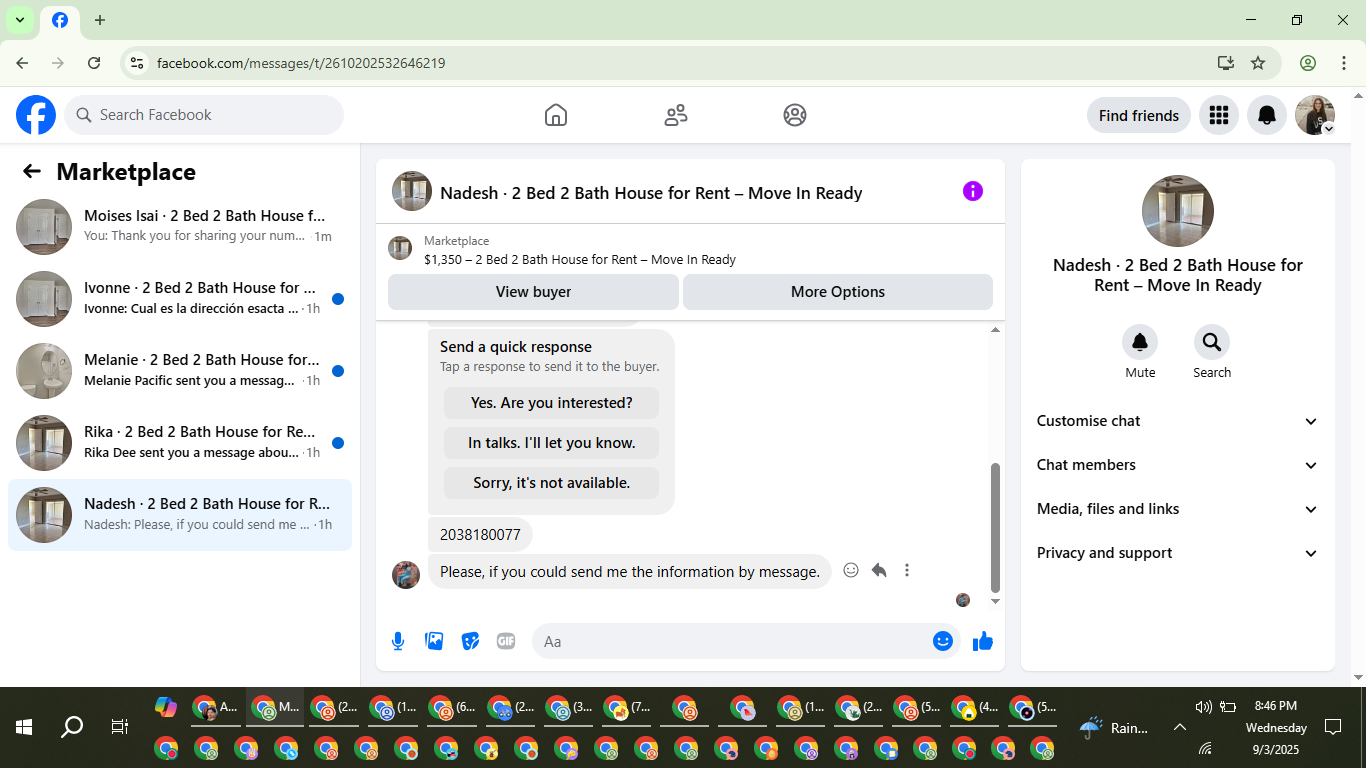The image size is (1366, 768).
Task: Open Nadesh listing thumbnail in right panel
Action: [x=1178, y=211]
